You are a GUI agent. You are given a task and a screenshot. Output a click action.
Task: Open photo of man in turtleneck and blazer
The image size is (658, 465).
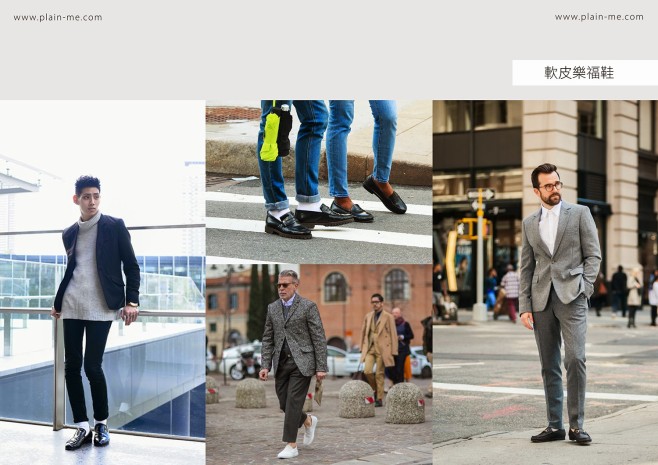pyautogui.click(x=102, y=282)
